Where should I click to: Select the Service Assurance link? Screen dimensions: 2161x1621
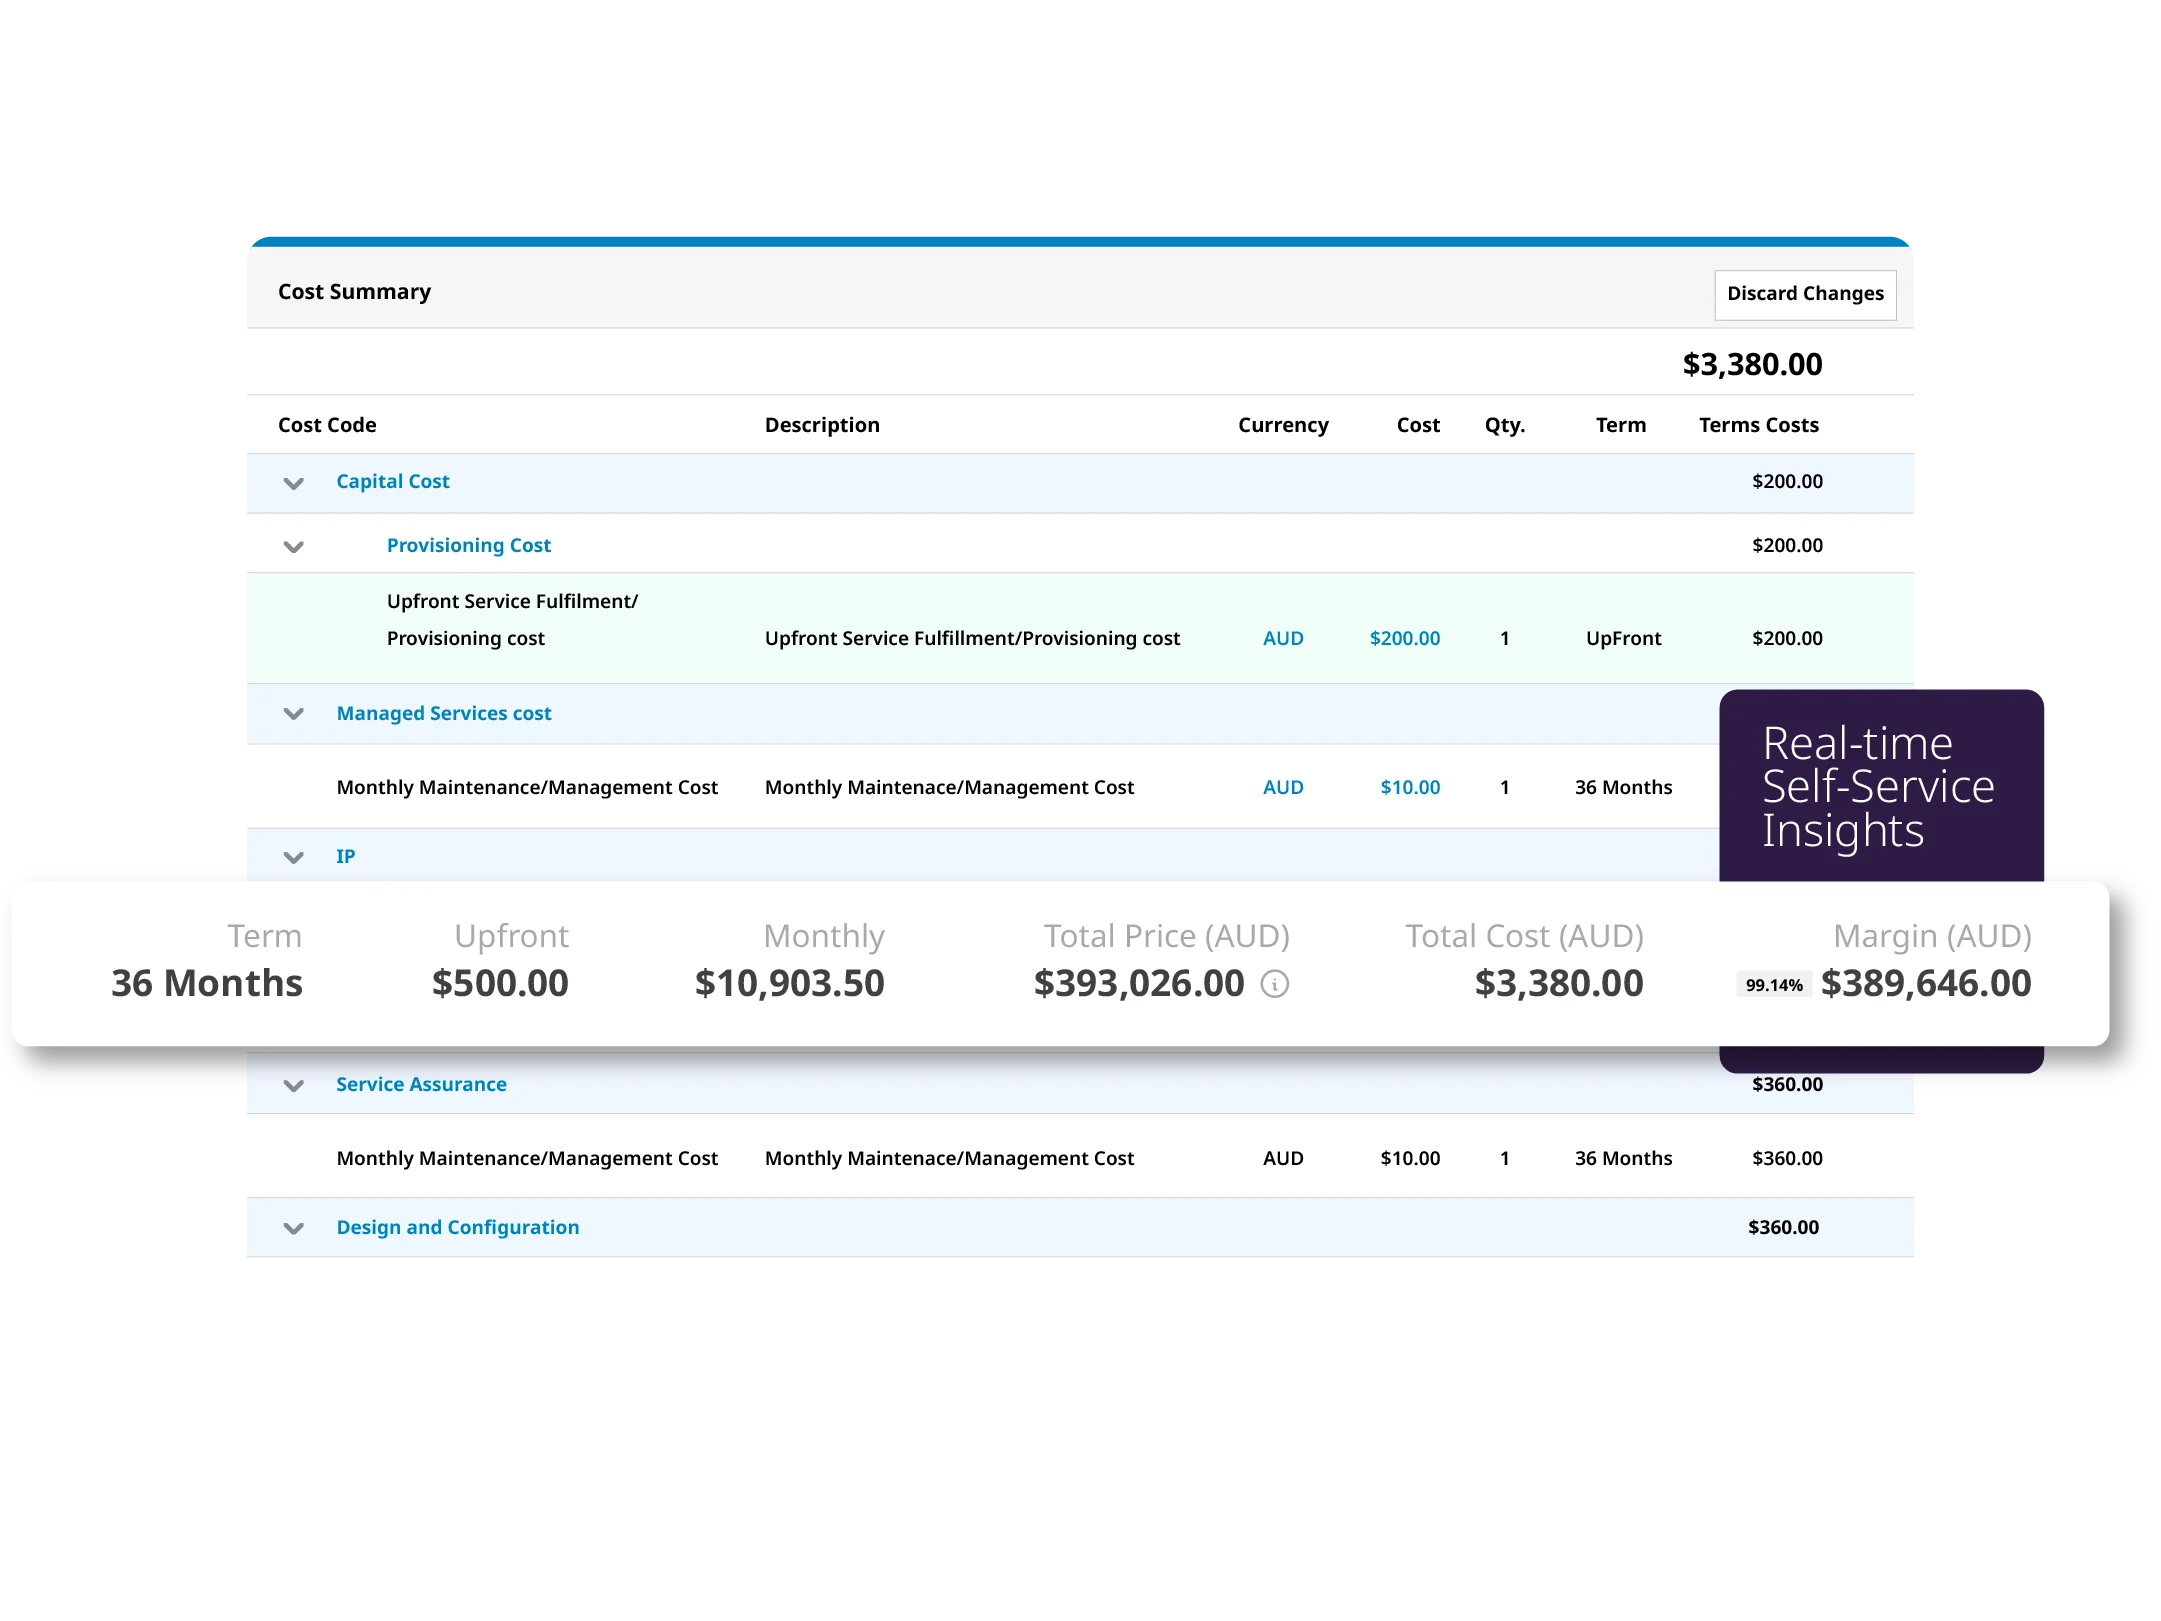(x=421, y=1084)
